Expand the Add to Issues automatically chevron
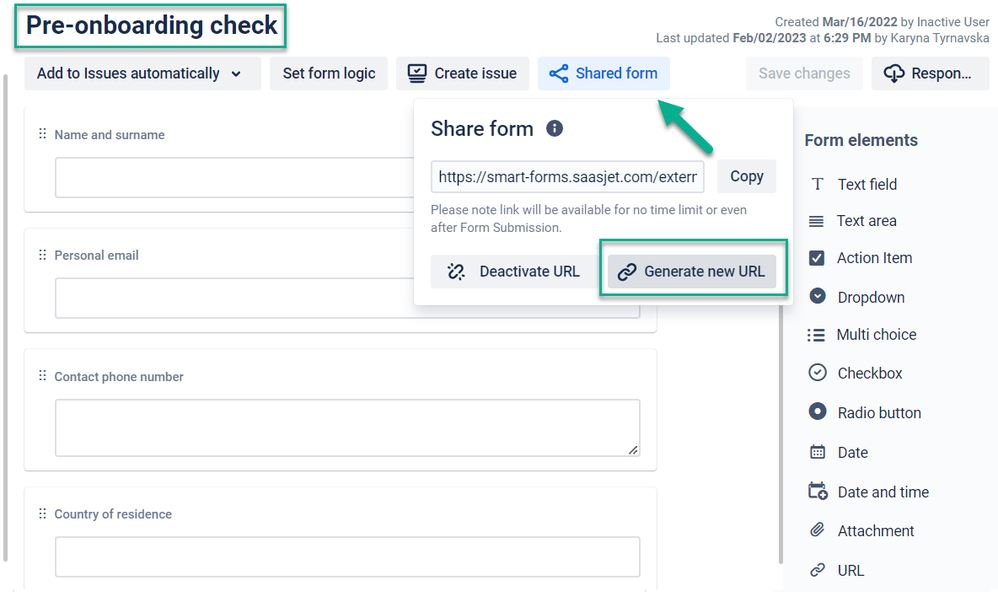 point(236,74)
